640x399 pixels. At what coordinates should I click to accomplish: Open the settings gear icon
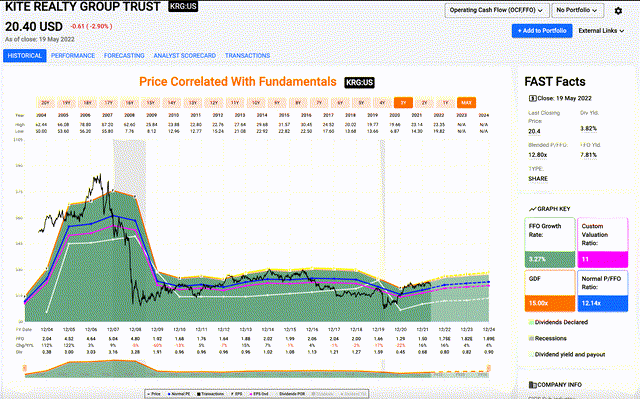618,11
